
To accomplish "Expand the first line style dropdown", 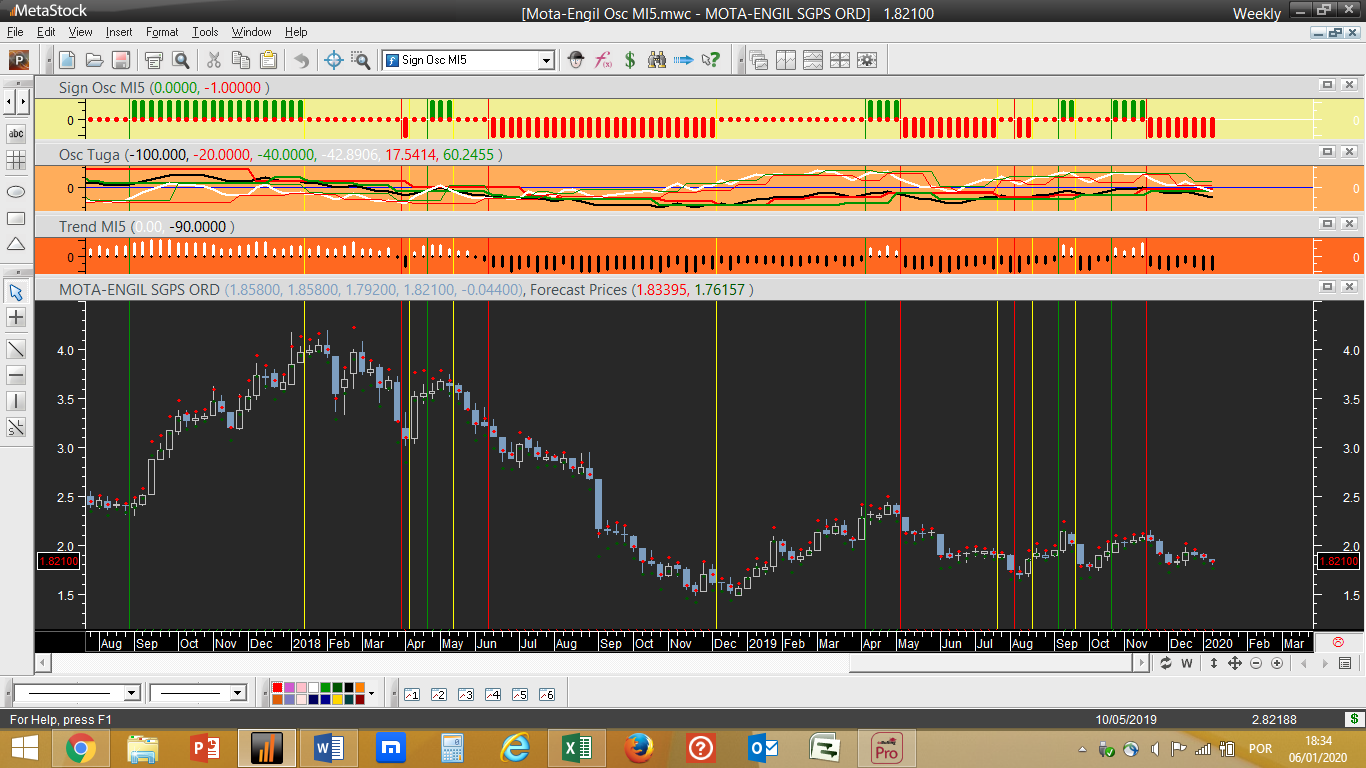I will point(132,693).
